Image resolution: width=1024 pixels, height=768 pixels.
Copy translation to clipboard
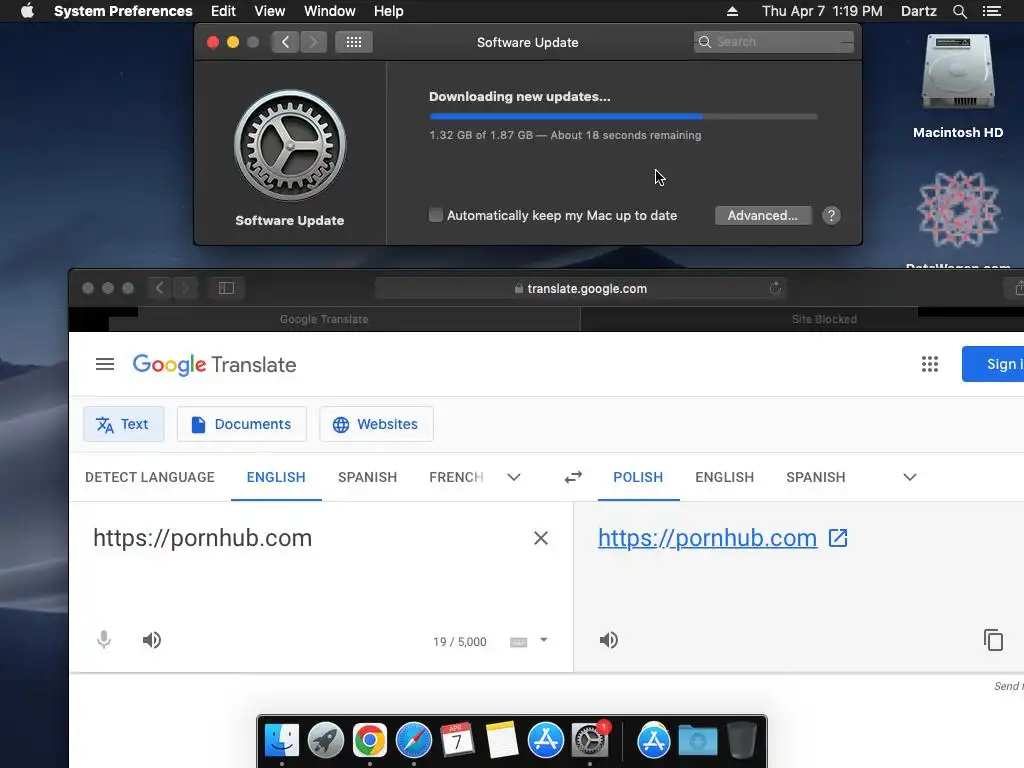tap(993, 640)
